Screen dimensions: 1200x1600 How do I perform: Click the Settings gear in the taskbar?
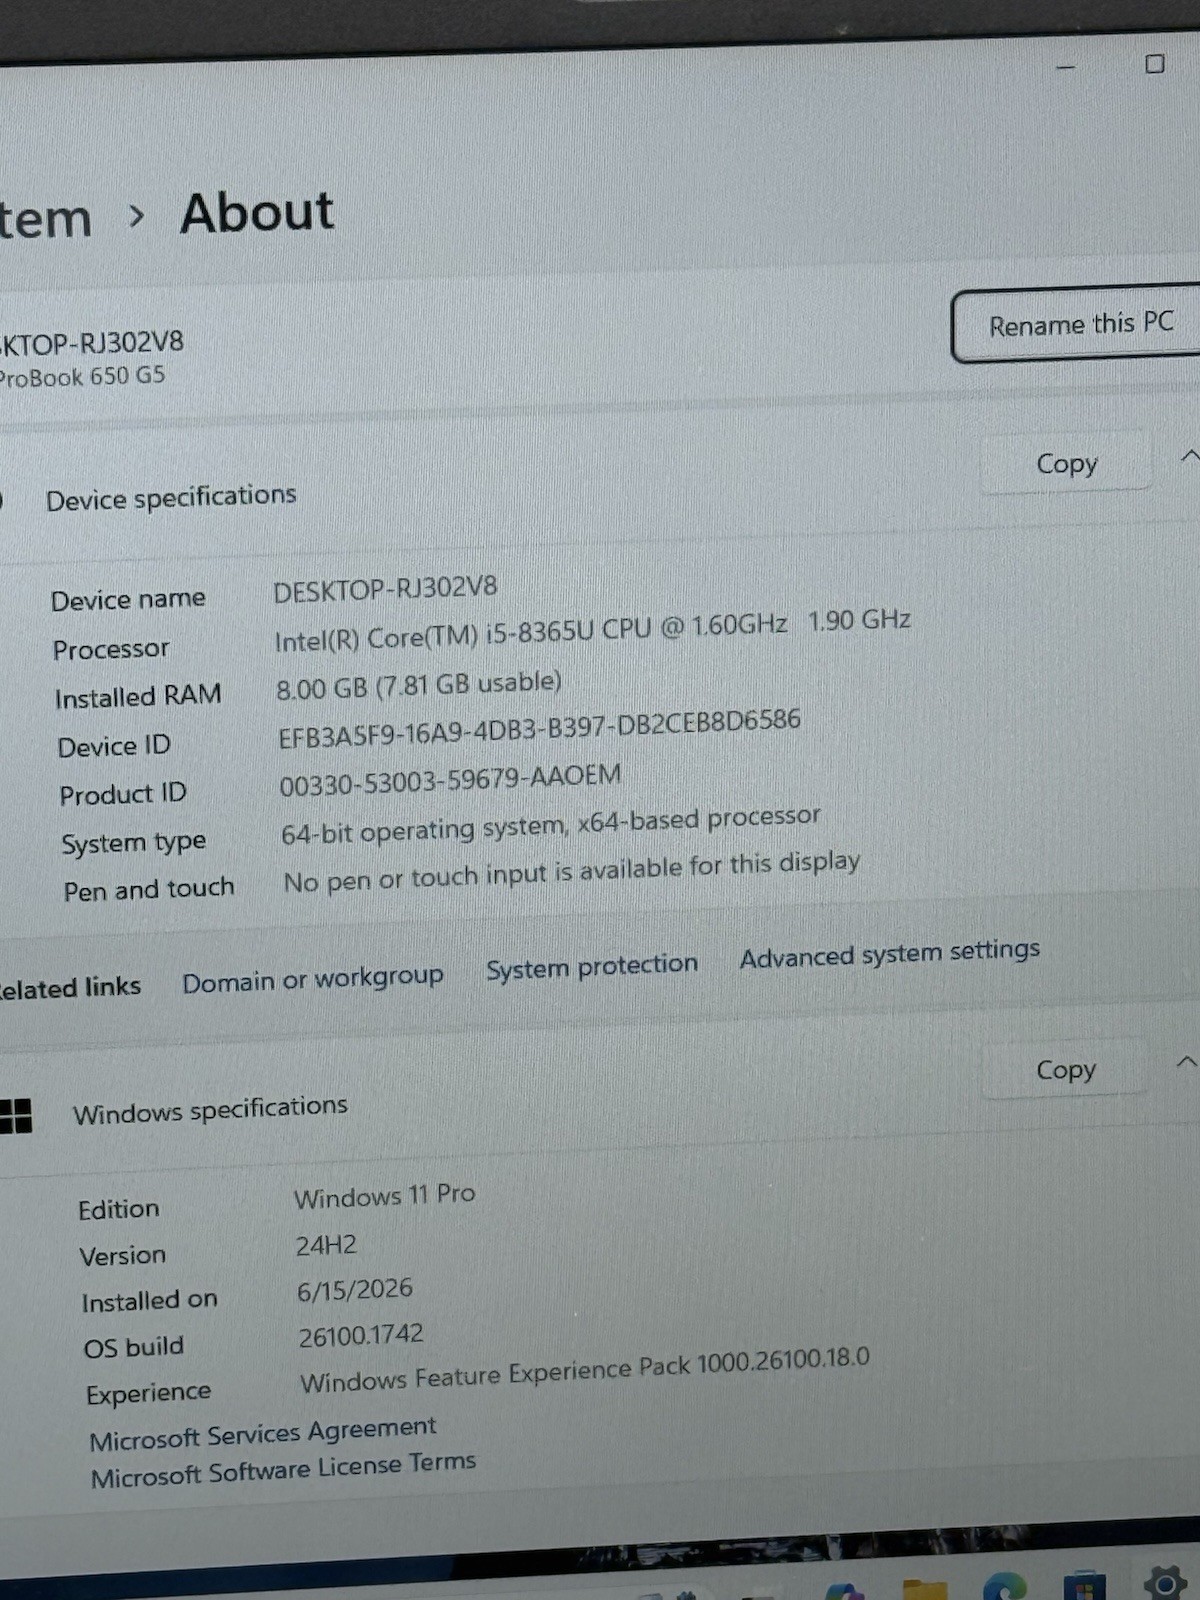click(1164, 1583)
